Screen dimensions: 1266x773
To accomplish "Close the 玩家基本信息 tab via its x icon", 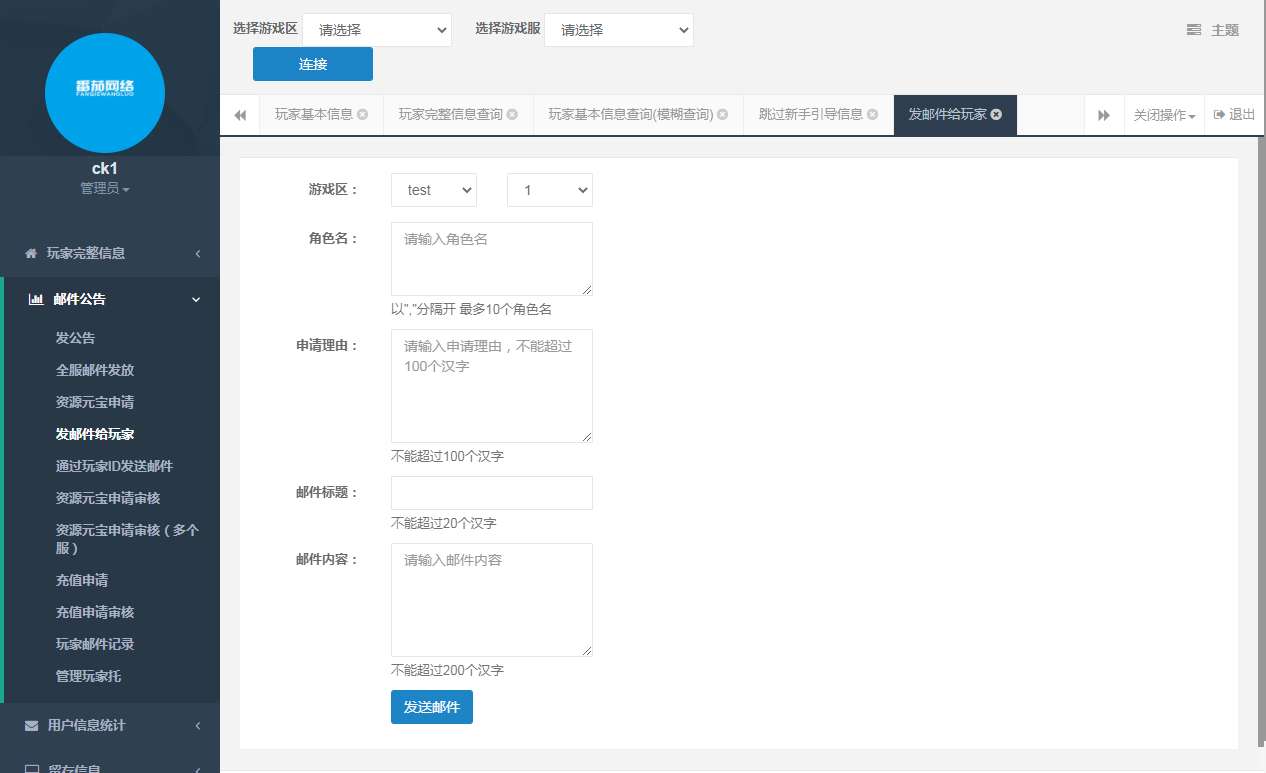I will 362,115.
